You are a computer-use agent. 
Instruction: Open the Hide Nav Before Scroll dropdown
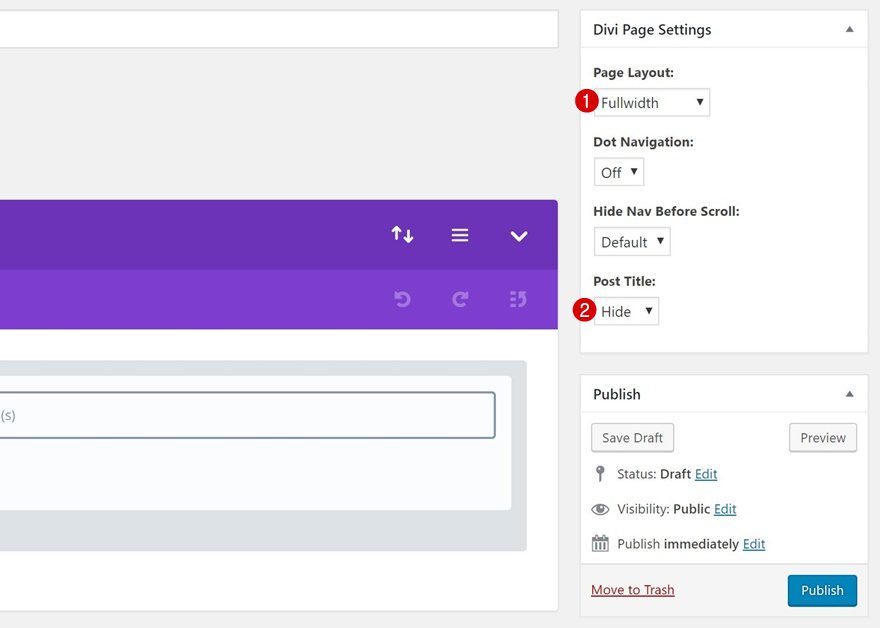click(x=631, y=241)
